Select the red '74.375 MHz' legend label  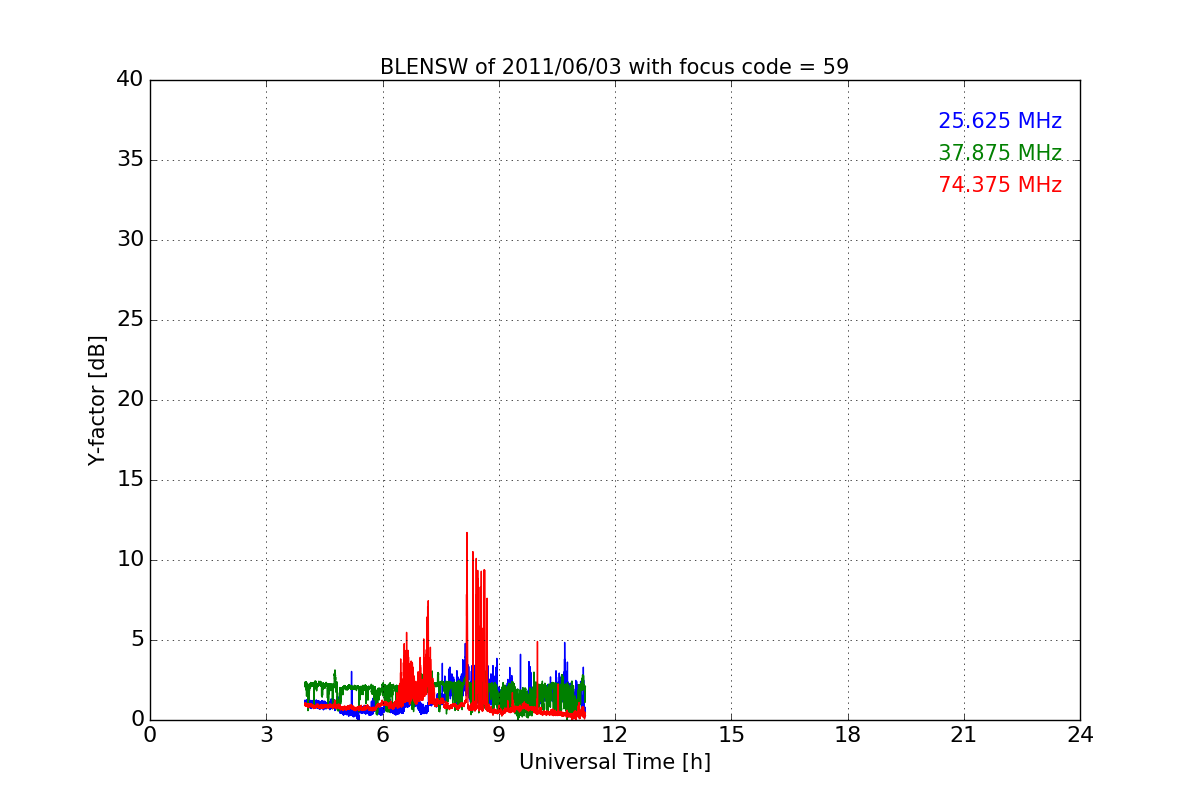[x=1000, y=185]
